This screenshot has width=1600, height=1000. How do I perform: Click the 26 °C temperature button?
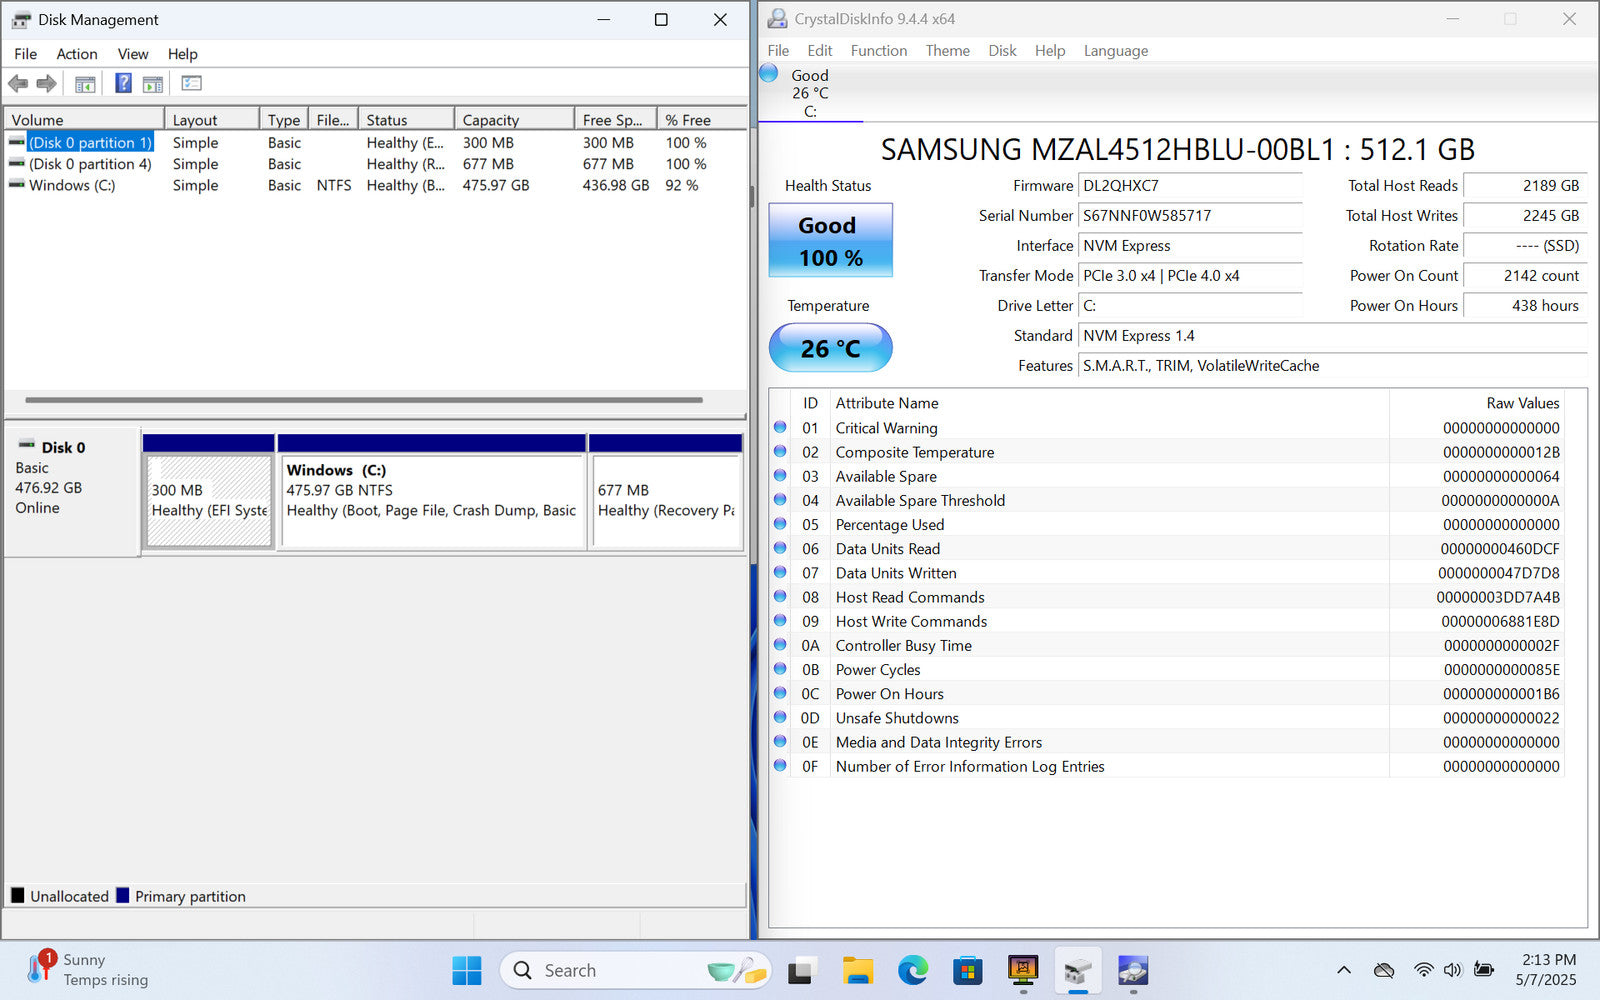pos(830,348)
